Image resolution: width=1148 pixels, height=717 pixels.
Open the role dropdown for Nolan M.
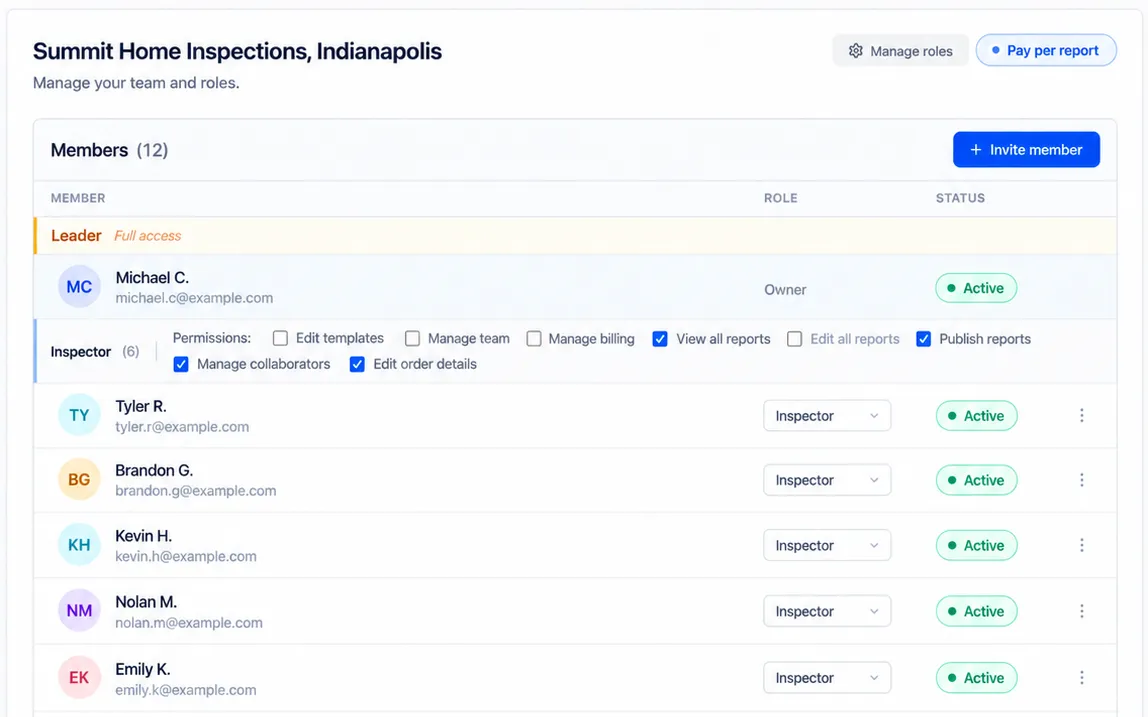pyautogui.click(x=827, y=611)
